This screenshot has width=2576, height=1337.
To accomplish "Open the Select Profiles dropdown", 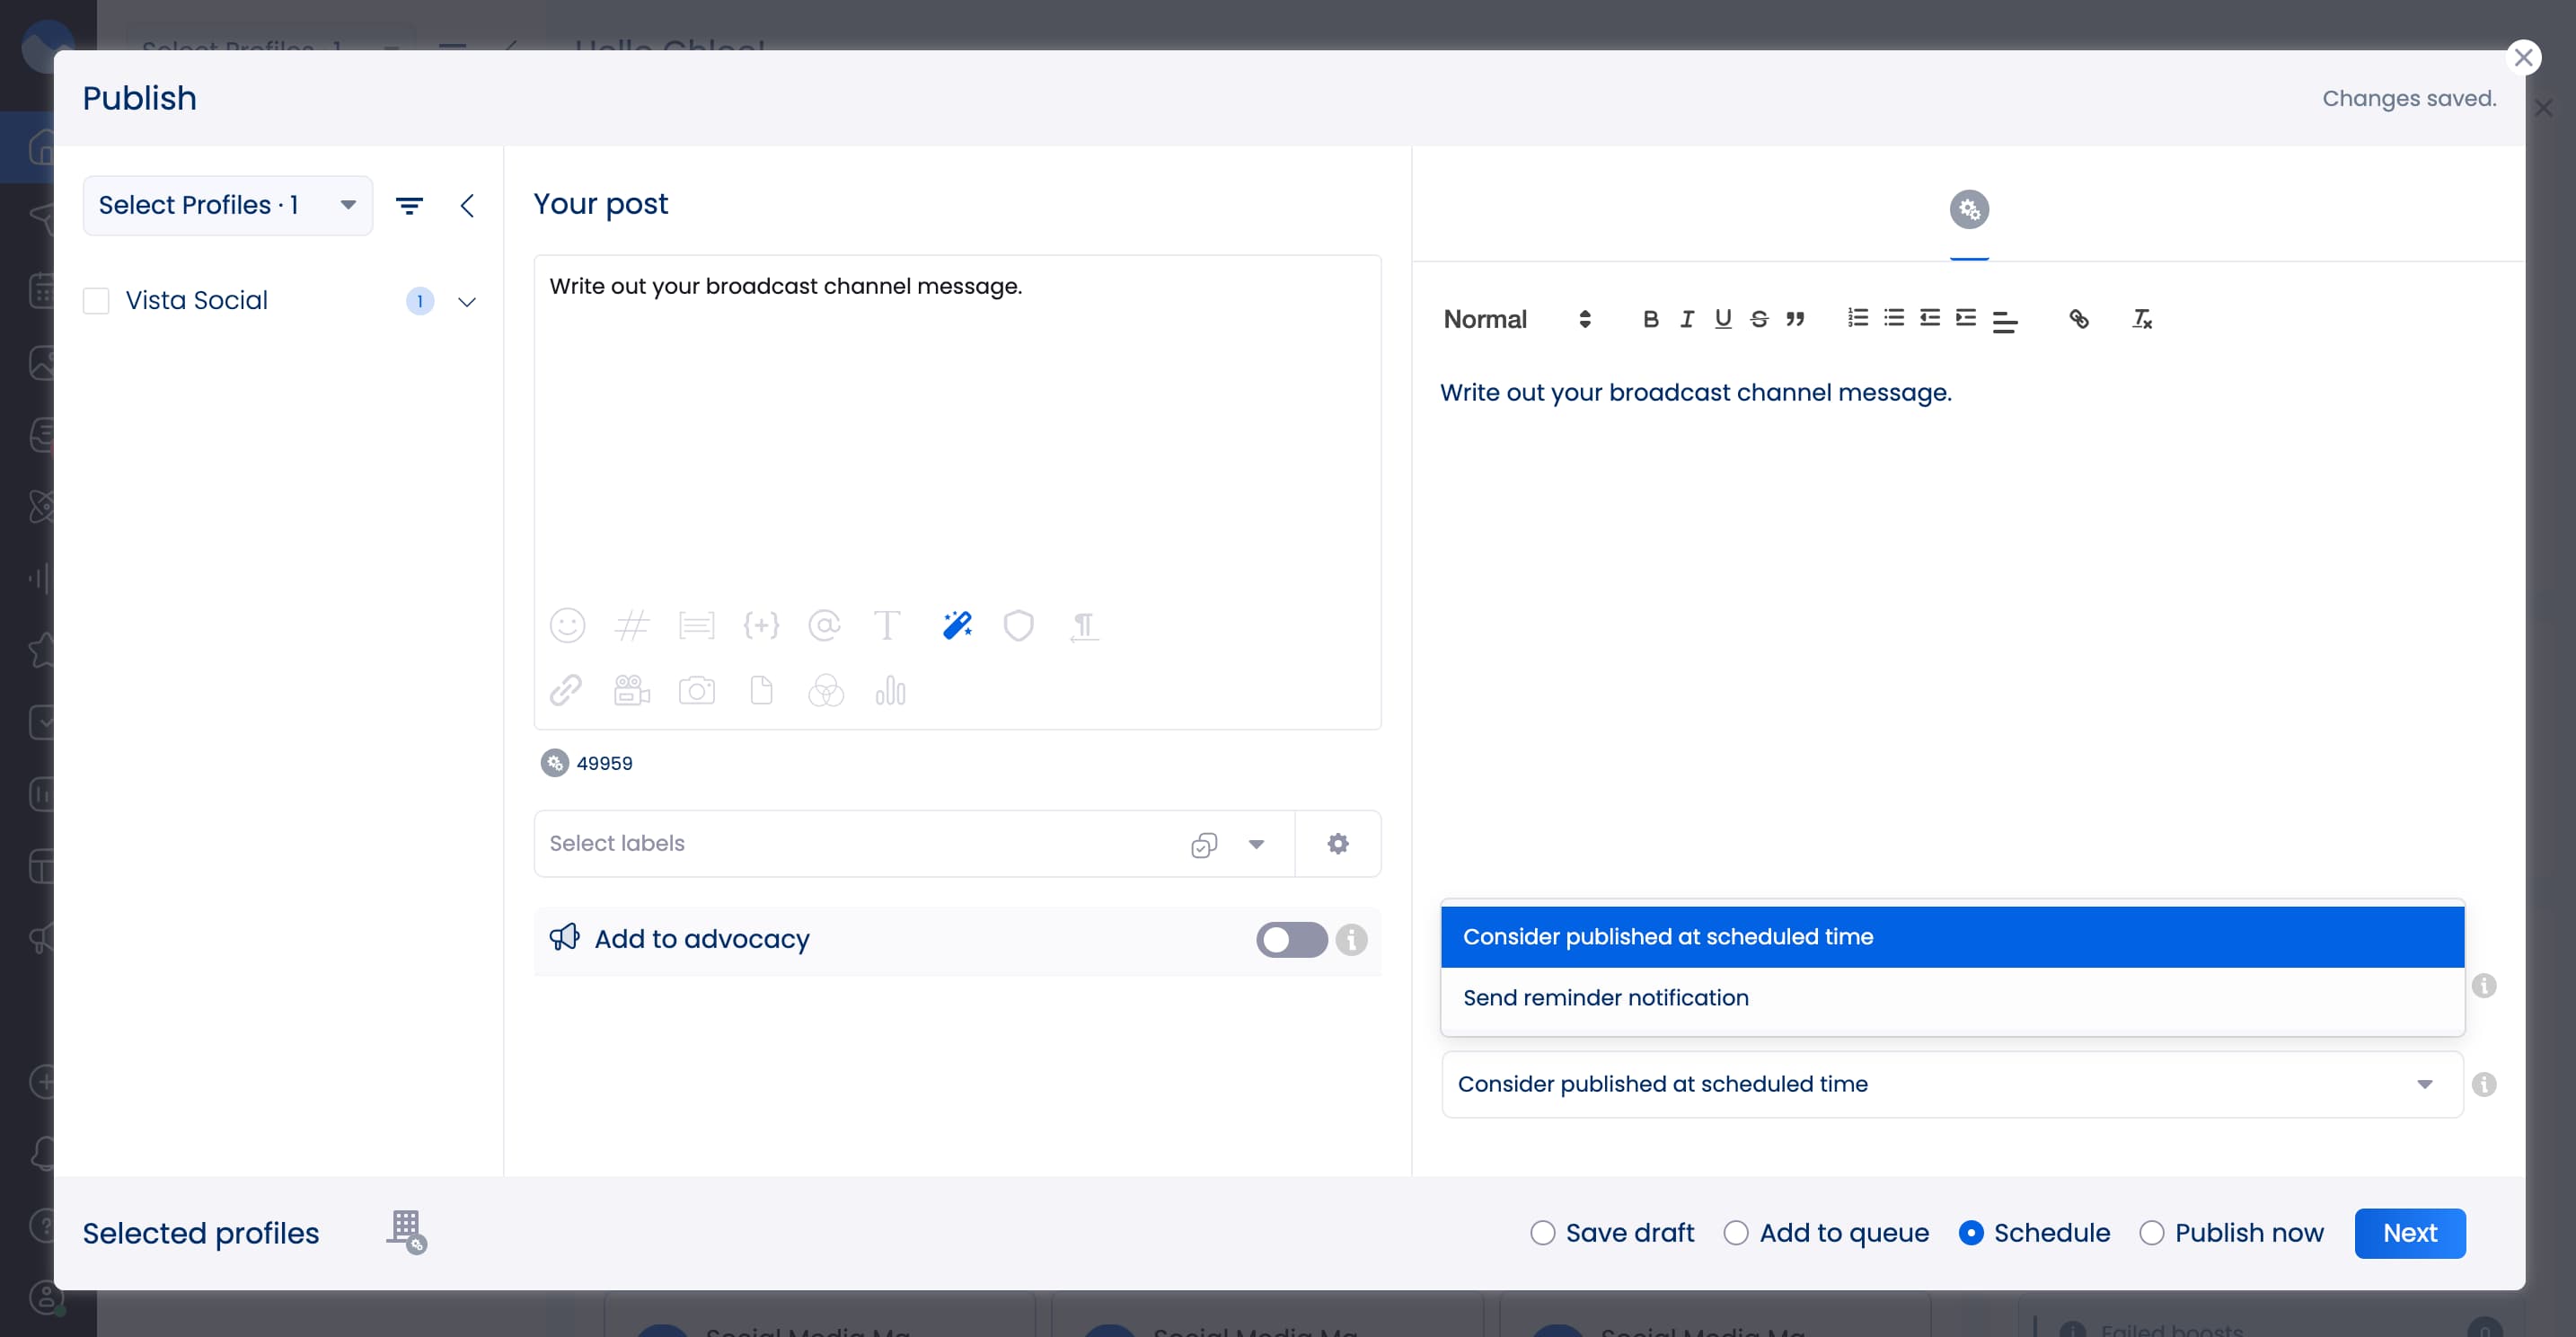I will tap(228, 205).
